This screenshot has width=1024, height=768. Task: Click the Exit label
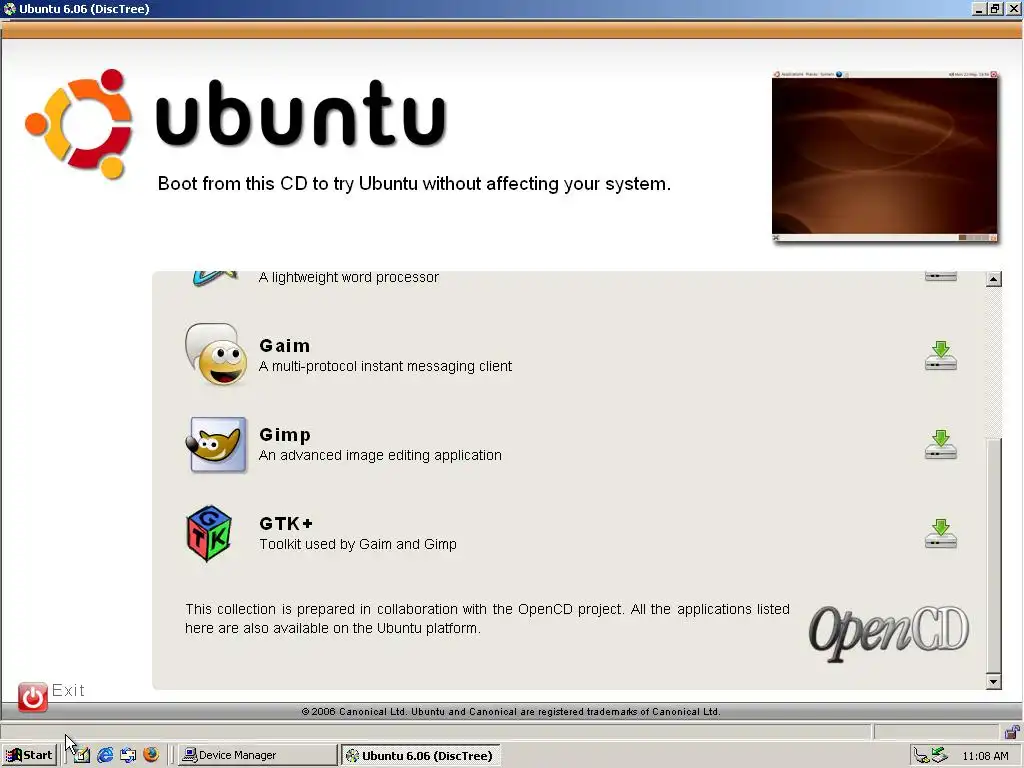[x=68, y=690]
